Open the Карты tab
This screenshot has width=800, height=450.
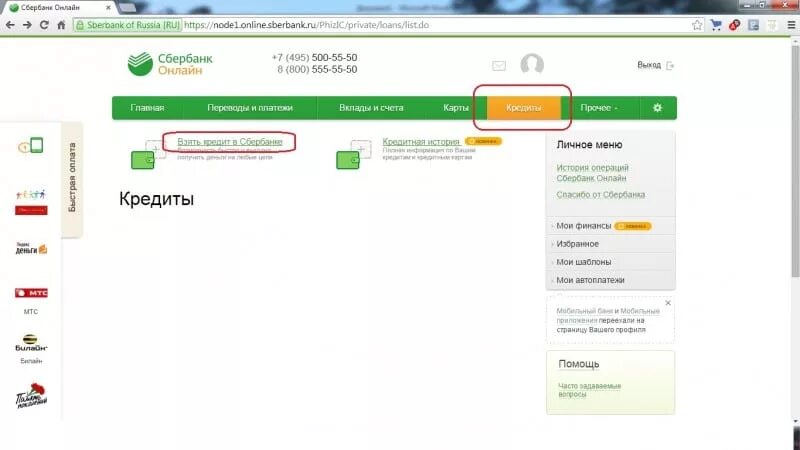(456, 108)
